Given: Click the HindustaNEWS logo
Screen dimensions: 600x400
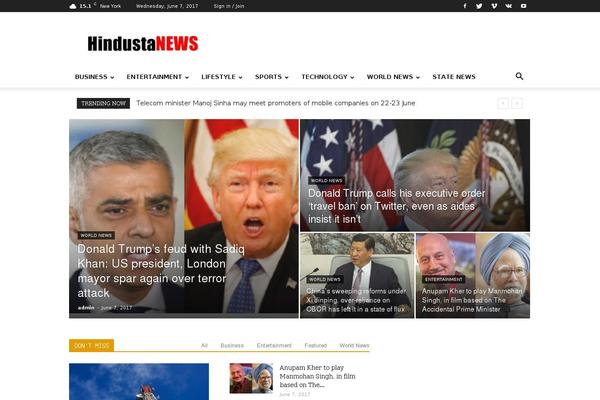Looking at the screenshot, I should point(143,43).
